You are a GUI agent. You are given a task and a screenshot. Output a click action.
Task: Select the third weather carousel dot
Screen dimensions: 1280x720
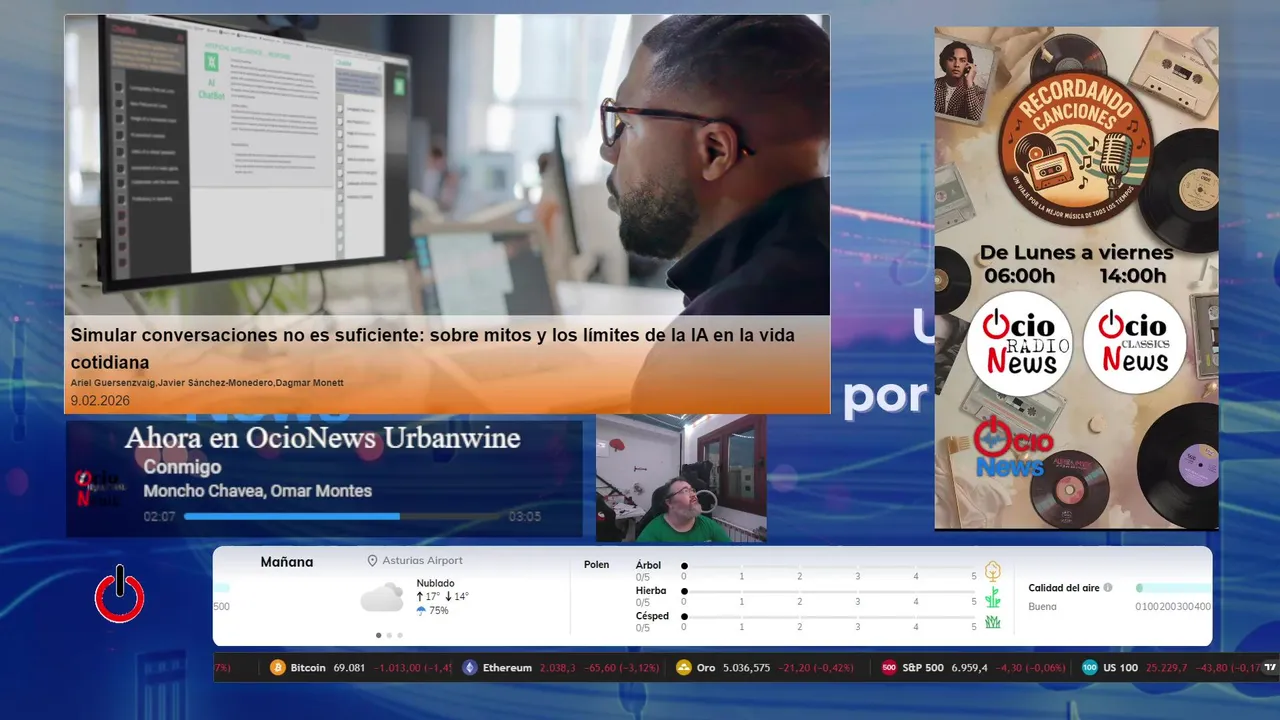click(400, 635)
